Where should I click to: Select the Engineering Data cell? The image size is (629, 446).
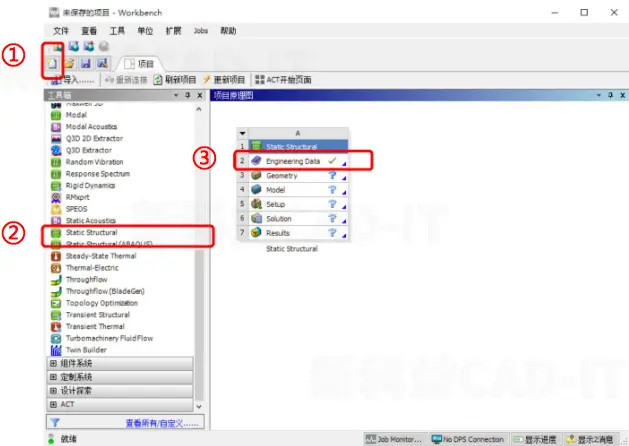click(x=298, y=161)
